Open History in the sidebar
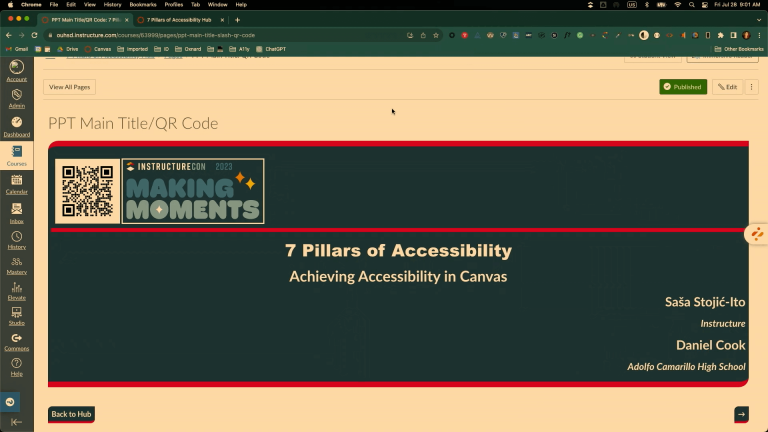768x432 pixels. click(17, 240)
